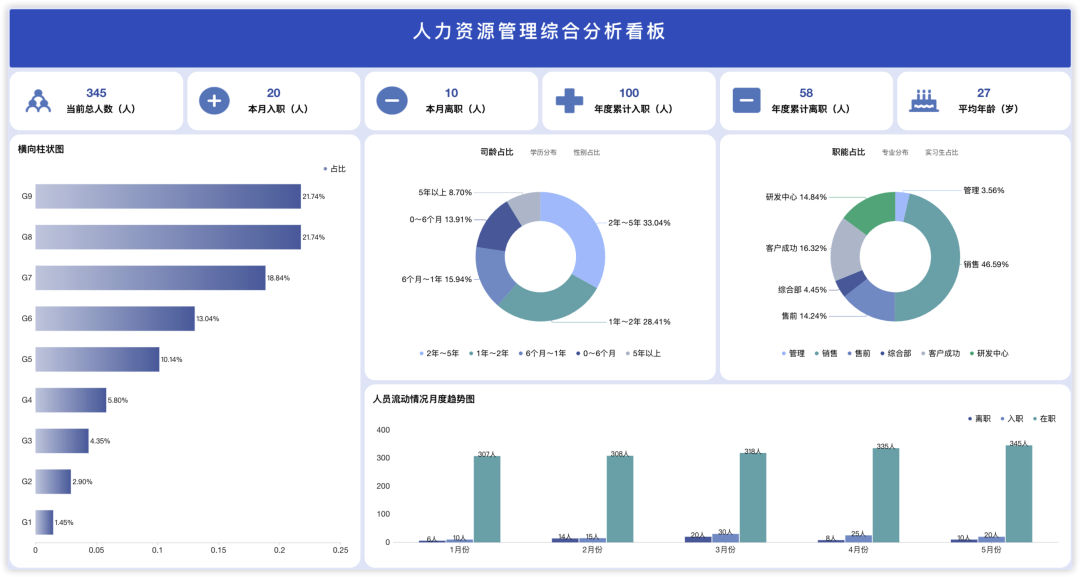The height and width of the screenshot is (577, 1080).
Task: Click the G3 bar labeled 4.35%
Action: pos(62,441)
